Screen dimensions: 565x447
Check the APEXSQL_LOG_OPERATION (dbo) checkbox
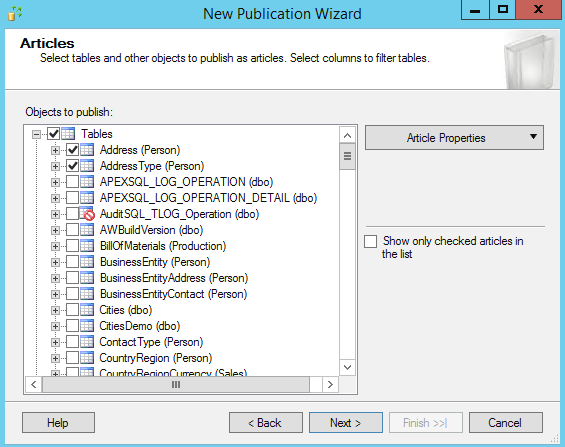pyautogui.click(x=72, y=182)
